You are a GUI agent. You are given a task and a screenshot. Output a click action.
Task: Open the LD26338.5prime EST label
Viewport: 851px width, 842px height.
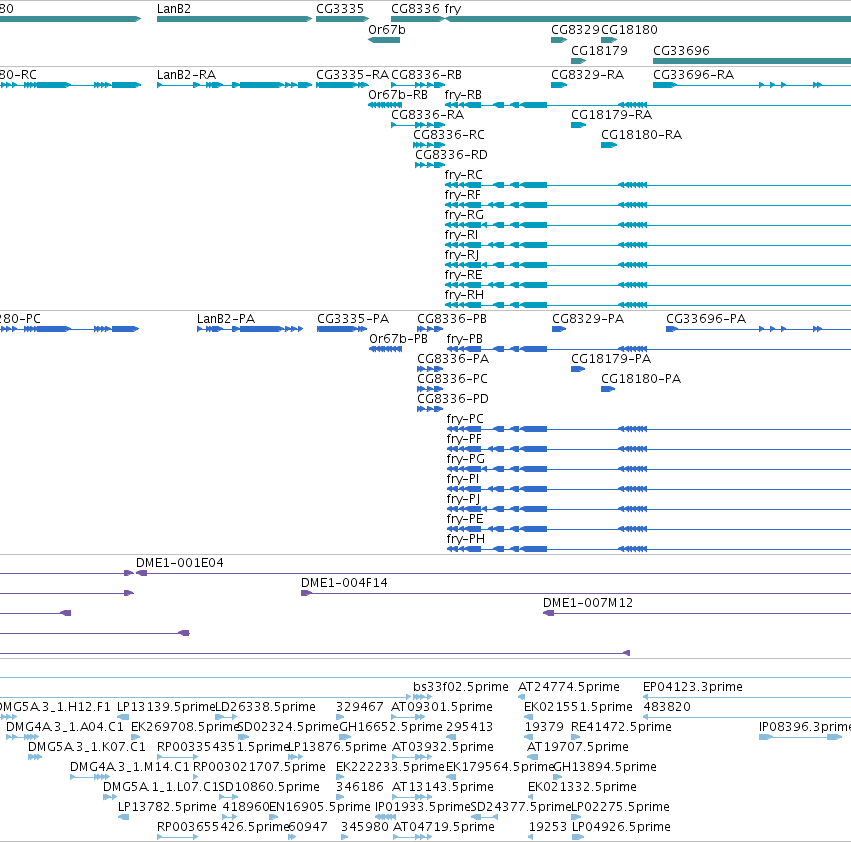coord(266,707)
